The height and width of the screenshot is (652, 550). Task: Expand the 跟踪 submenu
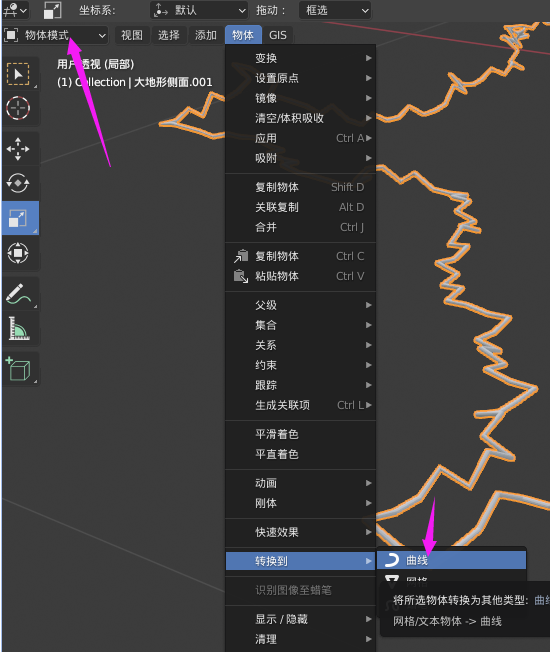click(301, 385)
